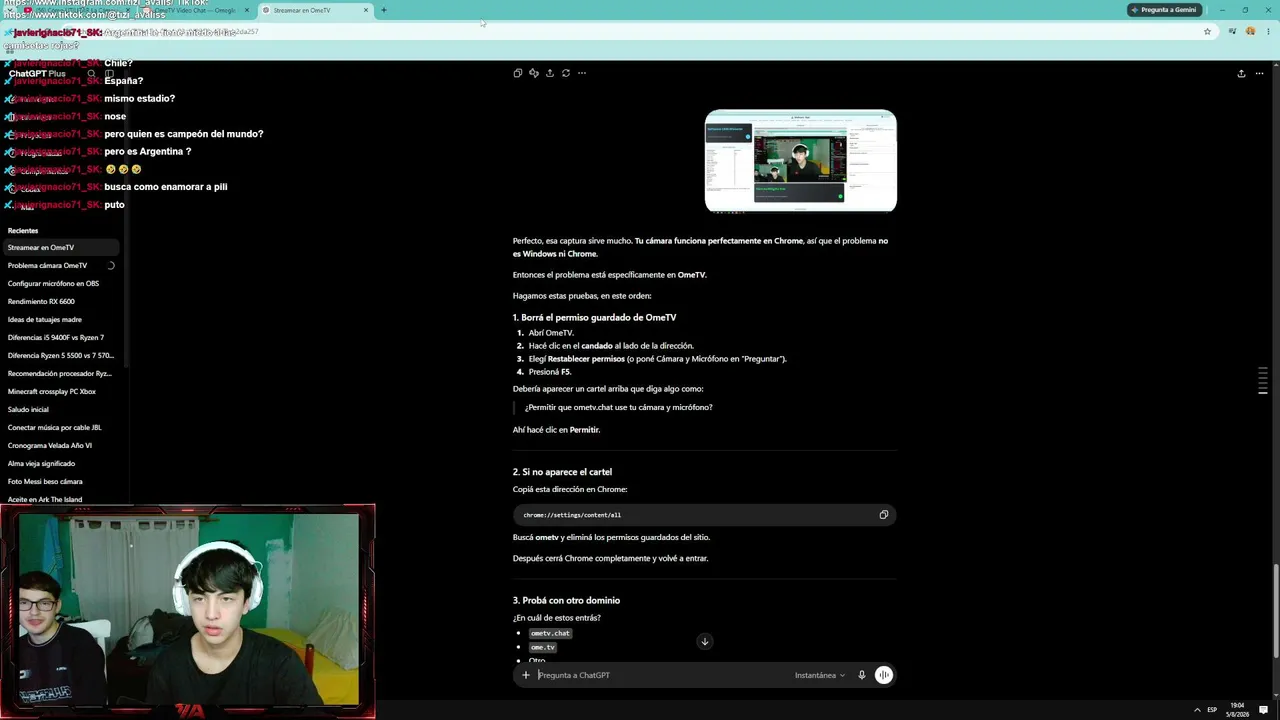Open the Cronograma Velada Año VI chat
This screenshot has height=720, width=1280.
(60, 445)
